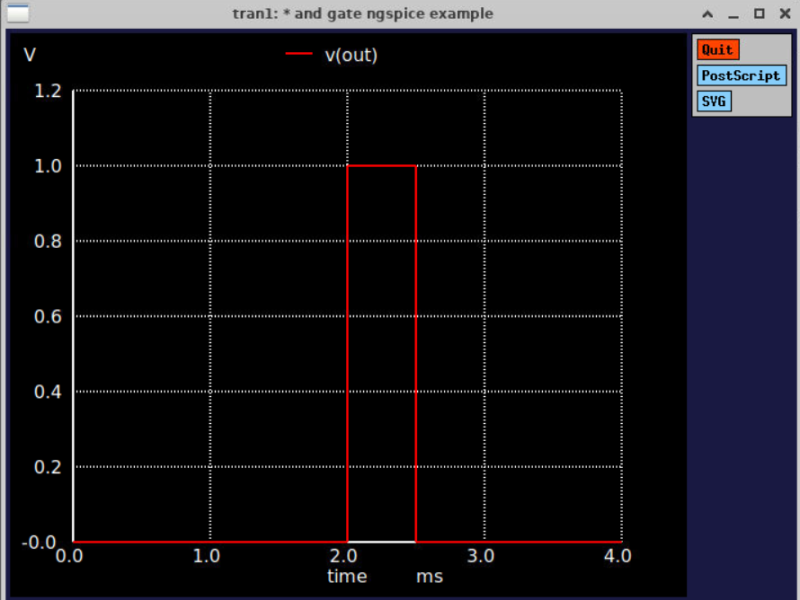The width and height of the screenshot is (800, 600).
Task: Minimize the tran1 plot window
Action: pos(733,14)
